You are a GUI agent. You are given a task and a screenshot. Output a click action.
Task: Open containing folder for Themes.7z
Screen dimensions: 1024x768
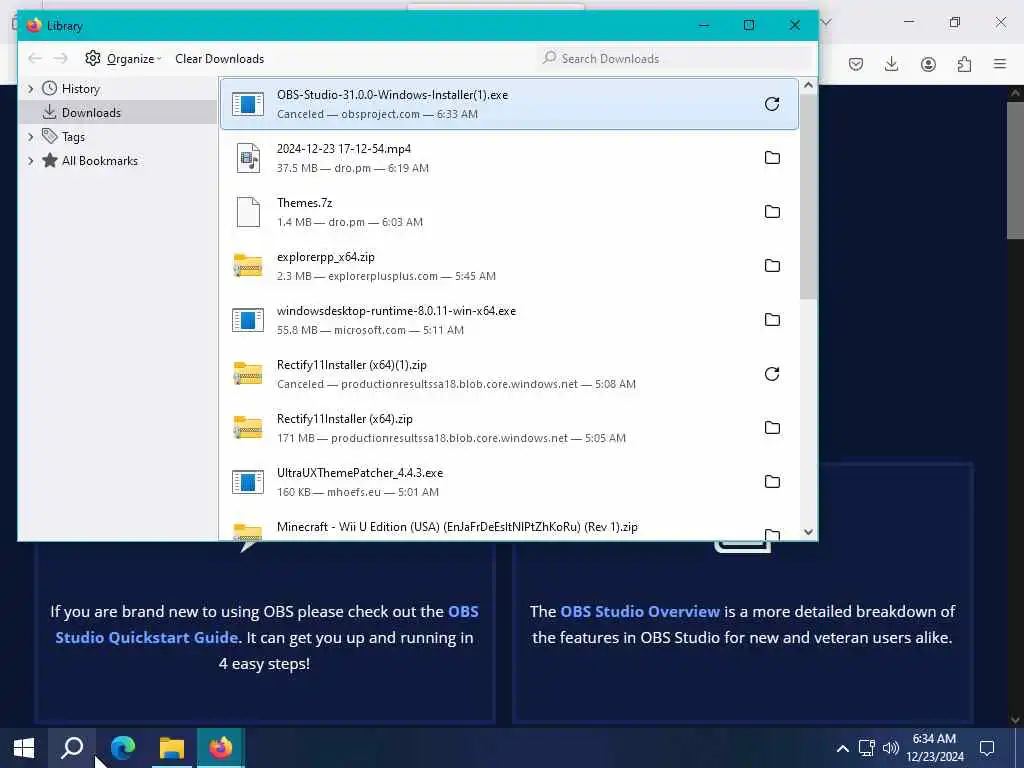pyautogui.click(x=772, y=212)
